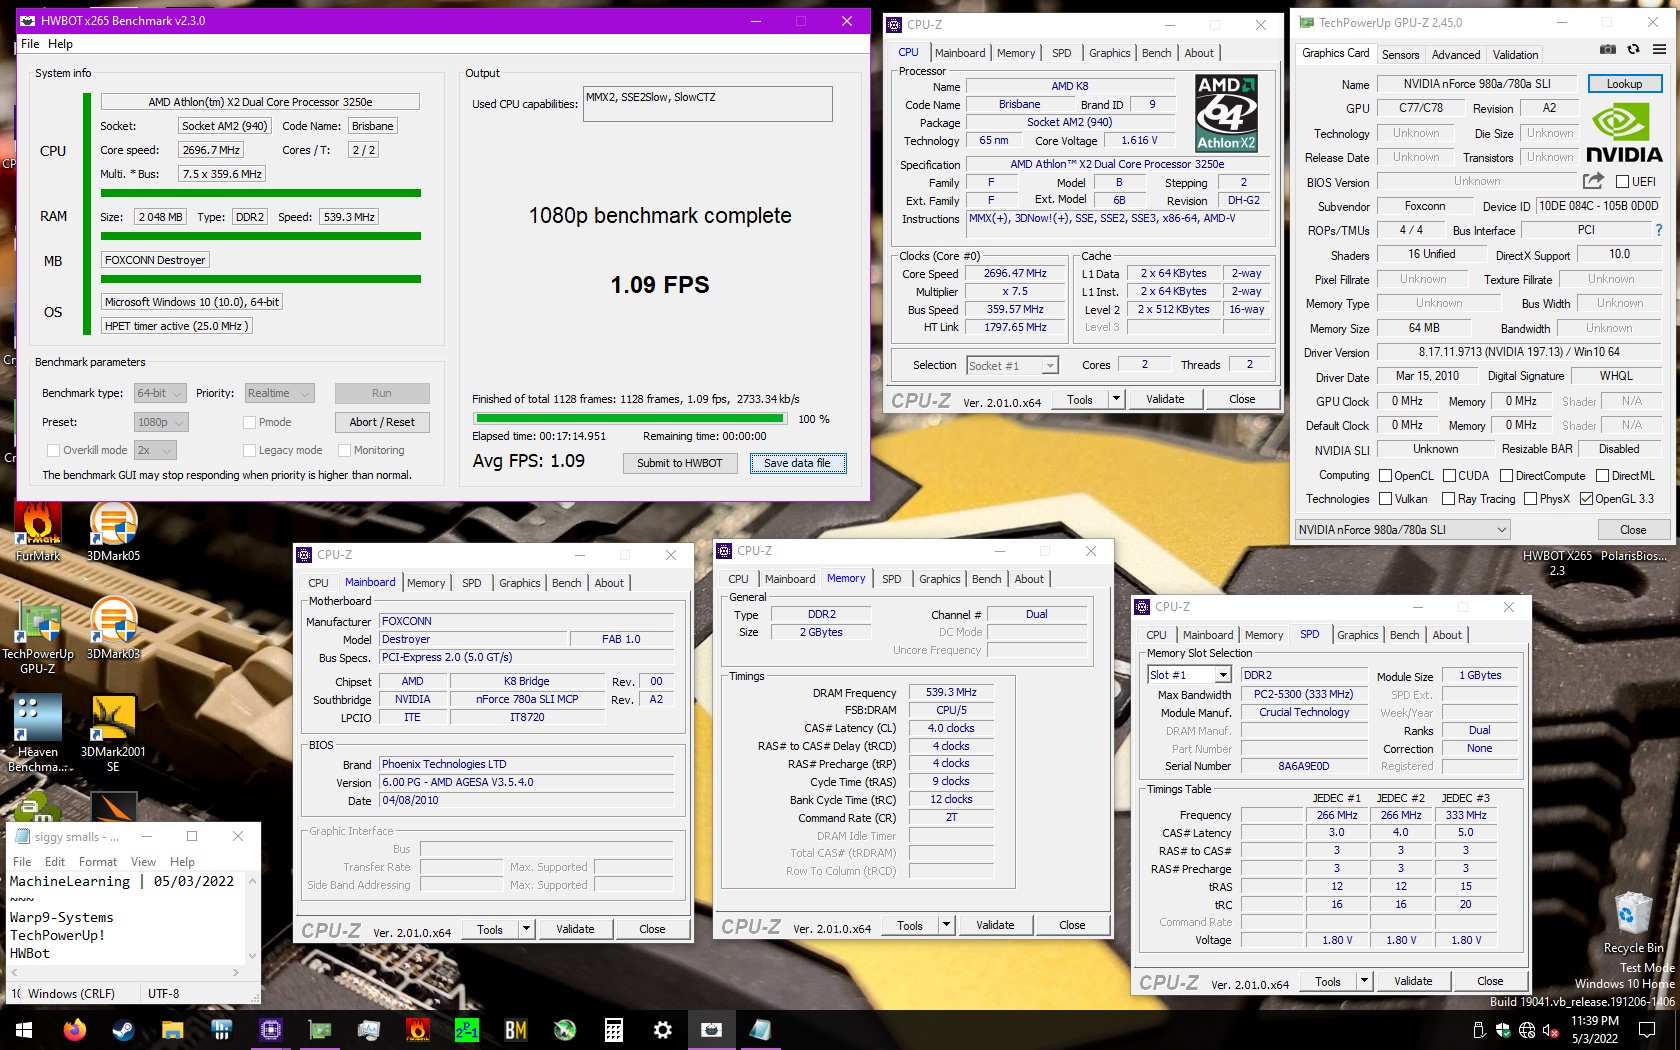Expand Tools arrow in CPU-Z Memory window
The height and width of the screenshot is (1050, 1680).
[x=946, y=925]
